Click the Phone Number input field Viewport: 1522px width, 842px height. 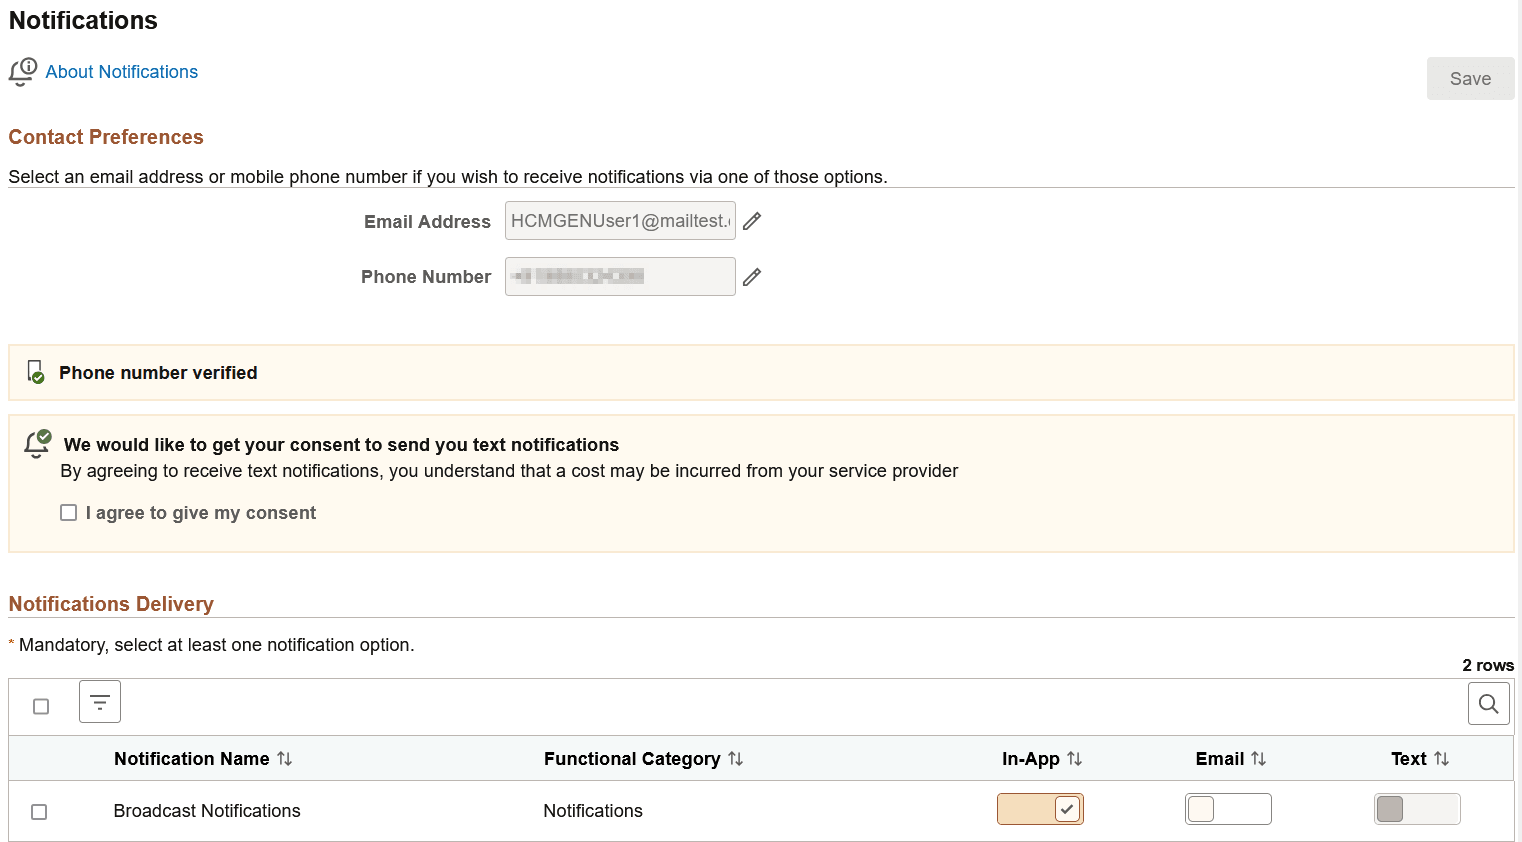click(619, 276)
